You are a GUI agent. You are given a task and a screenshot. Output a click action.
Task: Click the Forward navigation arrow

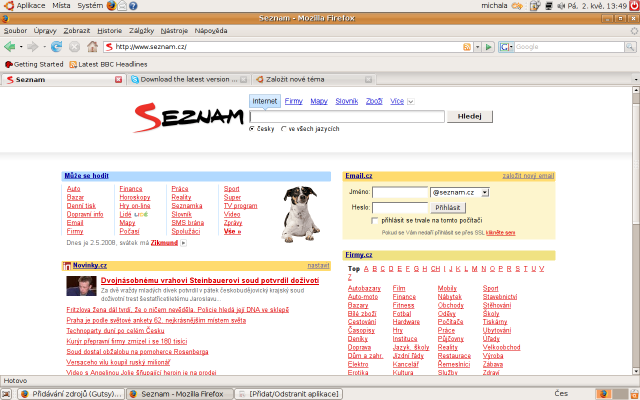[x=33, y=47]
